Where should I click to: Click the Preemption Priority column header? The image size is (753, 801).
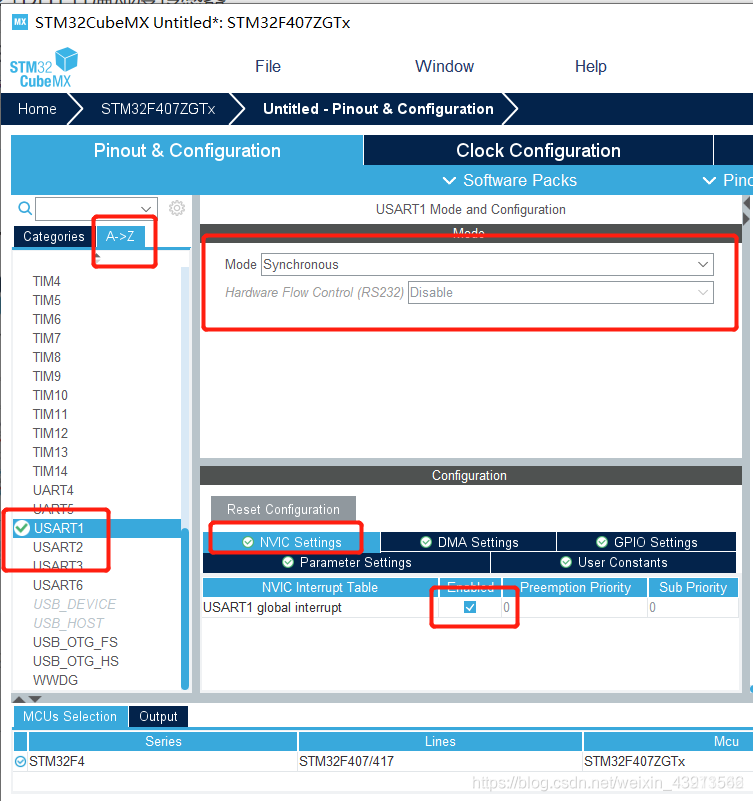575,587
